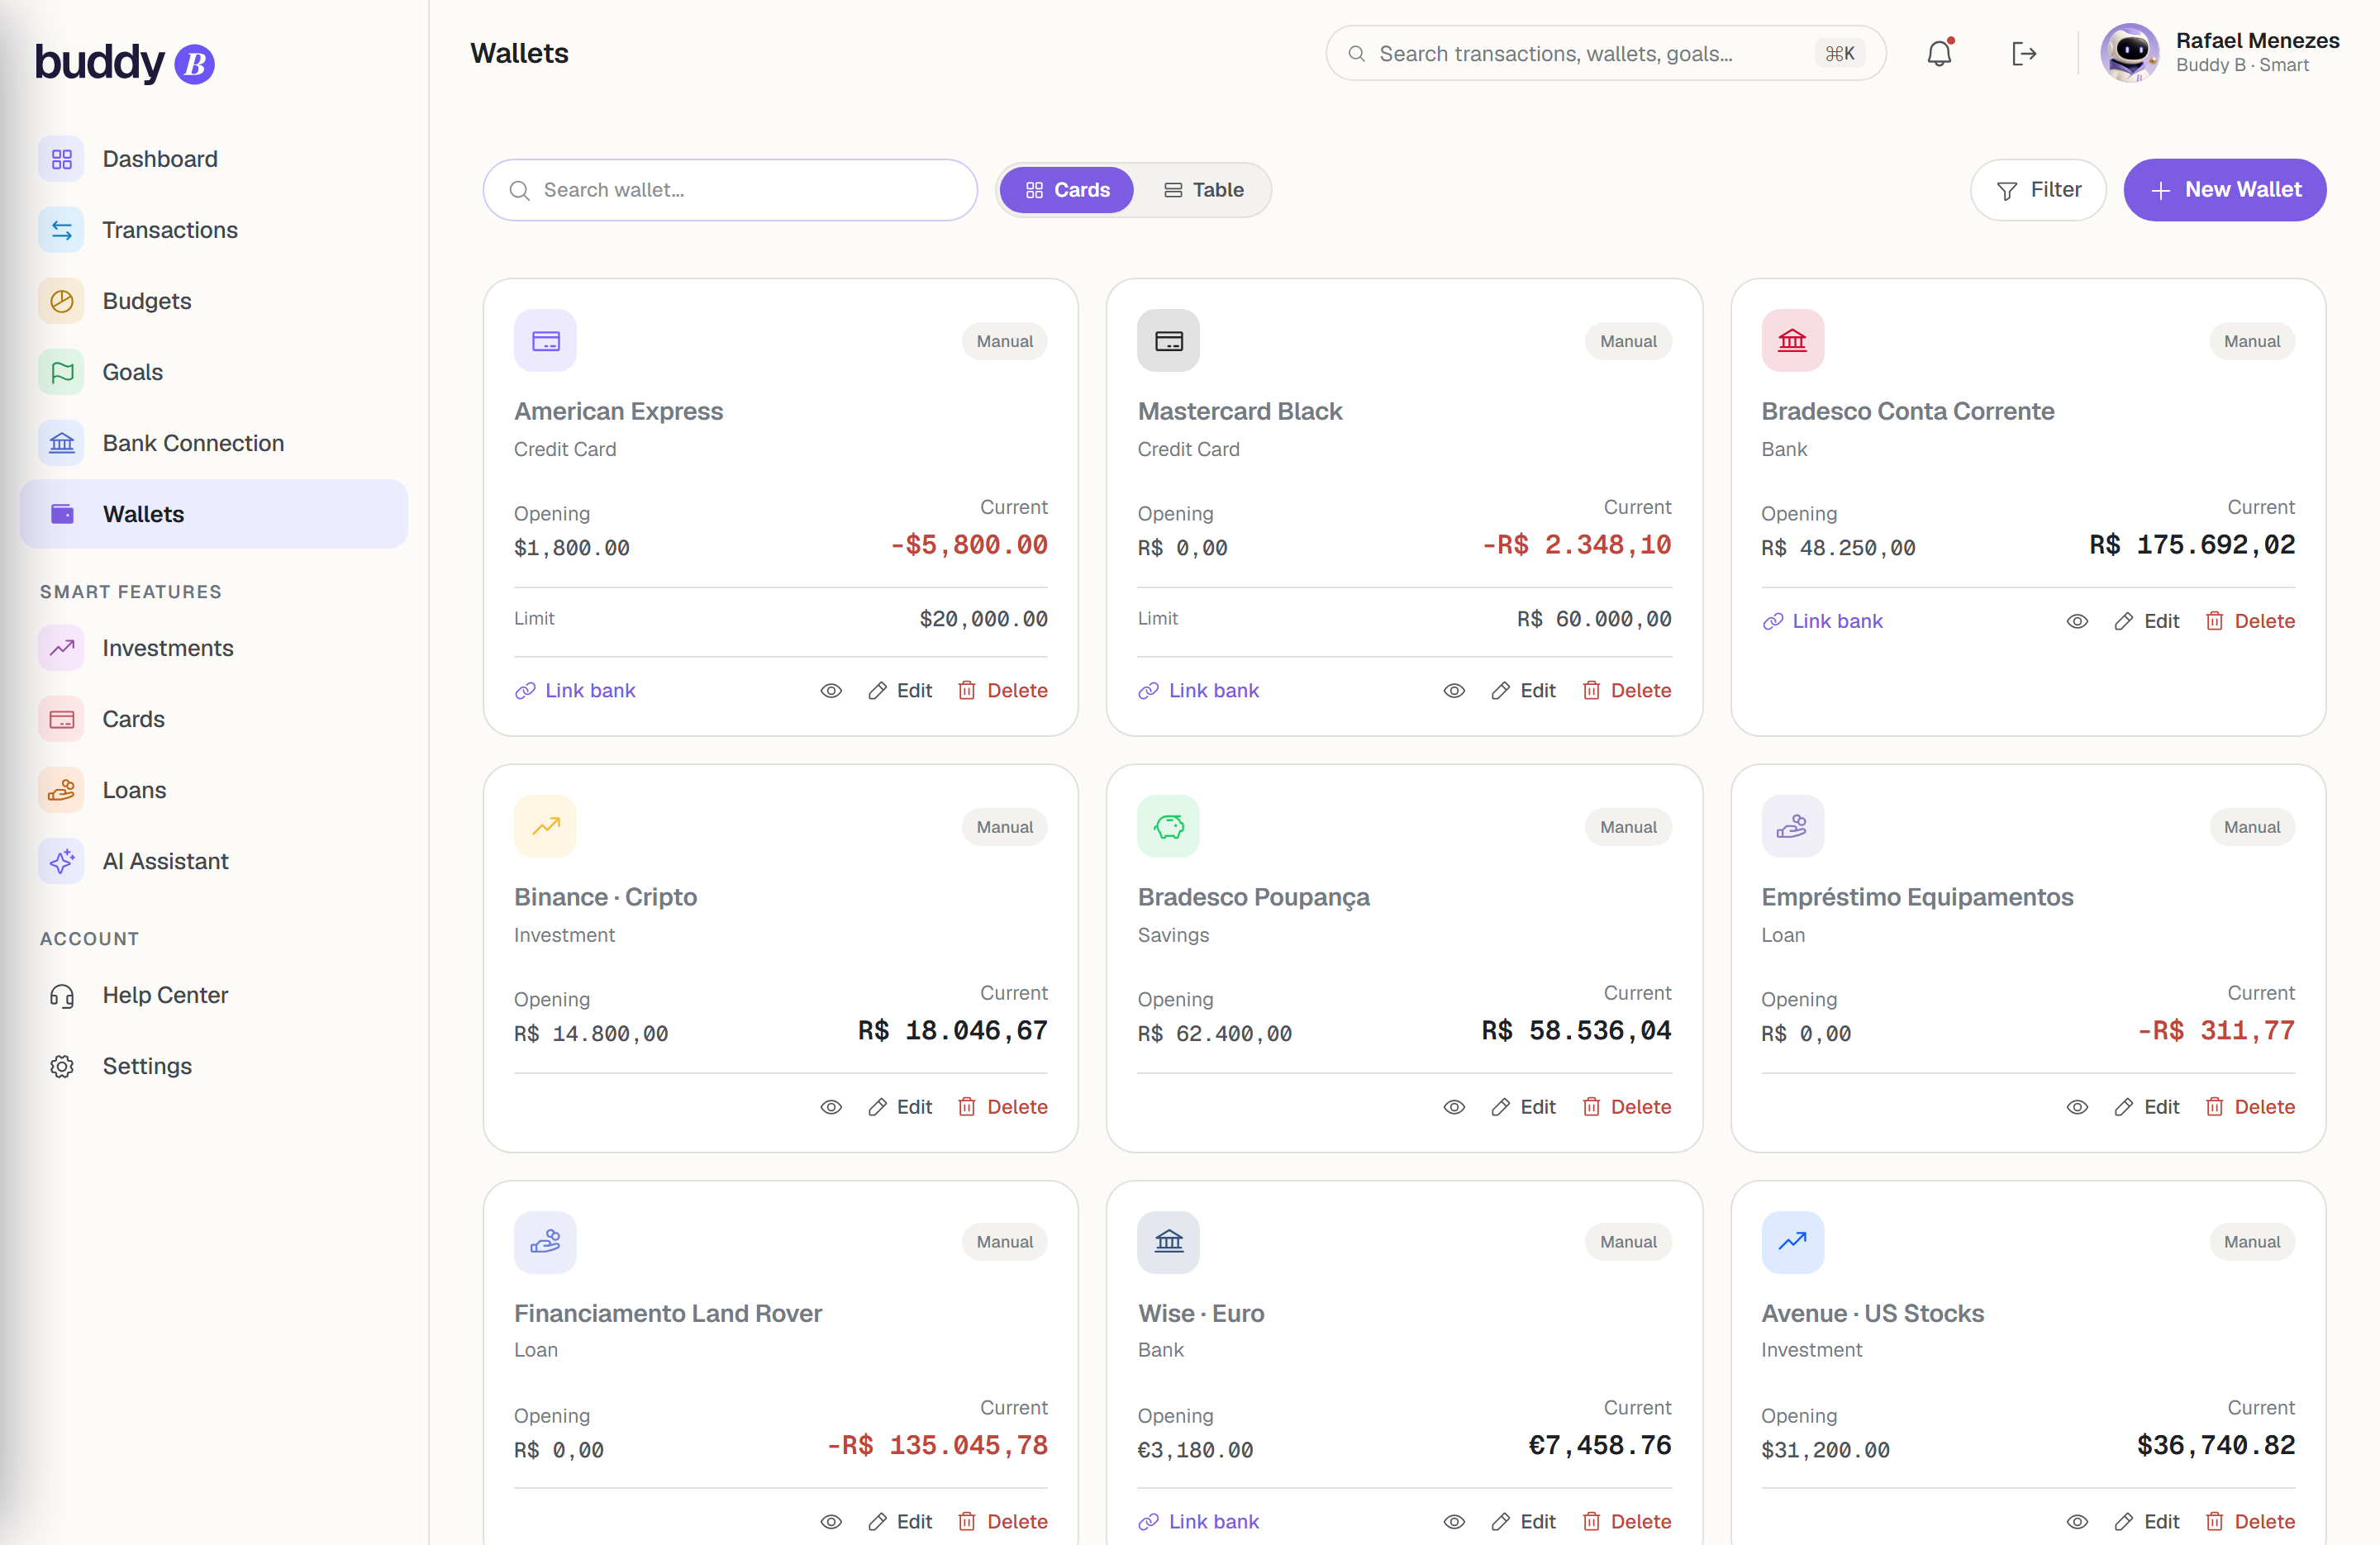Go to Transactions in the sidebar

(214, 230)
